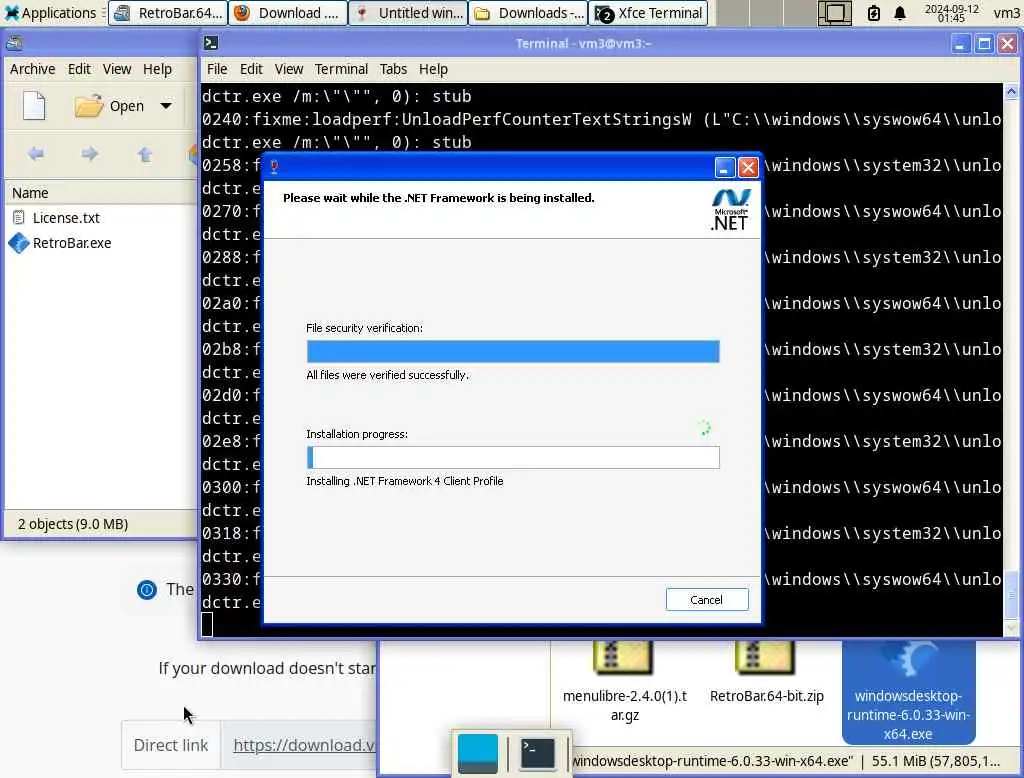This screenshot has width=1024, height=778.
Task: Click the Installation progress bar
Action: [513, 457]
